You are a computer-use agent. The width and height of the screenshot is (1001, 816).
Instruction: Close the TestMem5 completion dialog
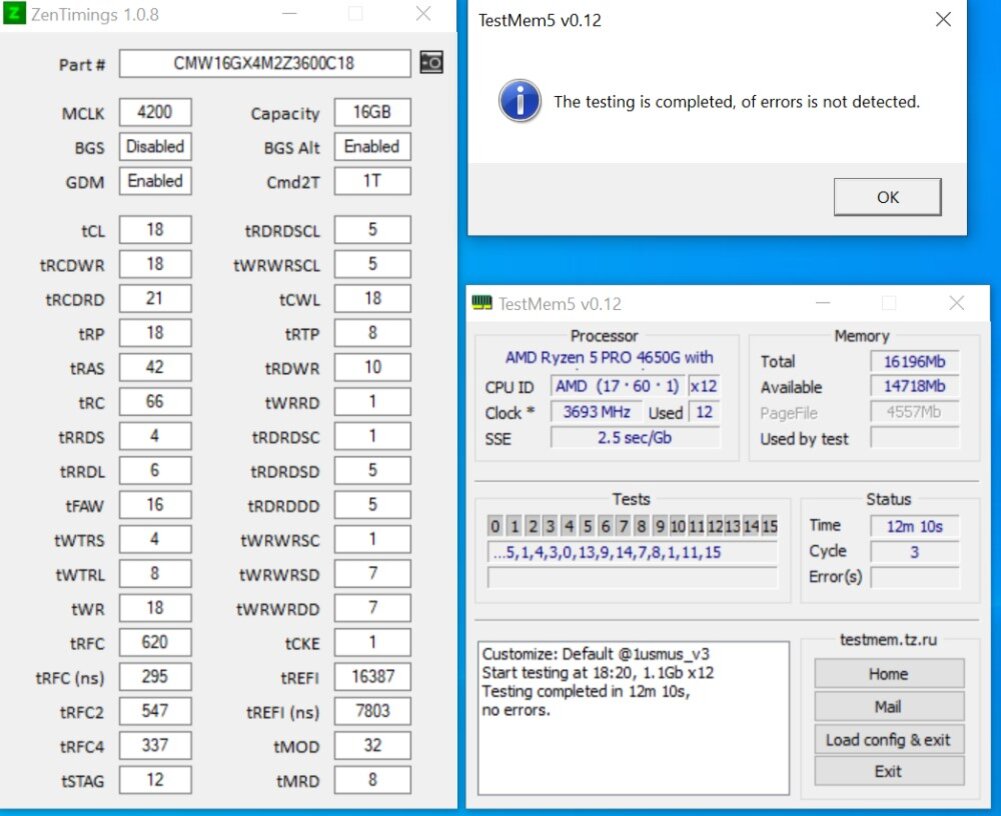coord(943,19)
